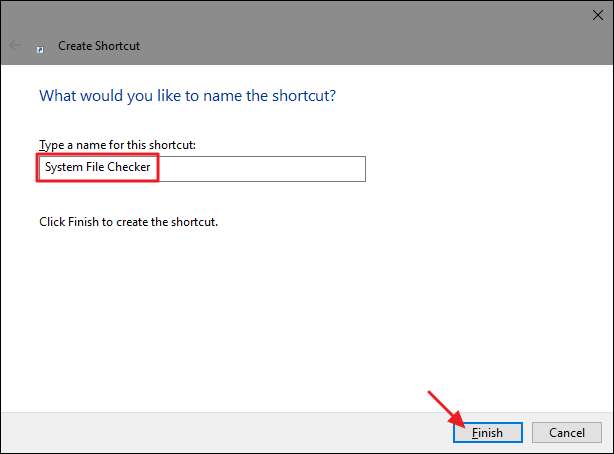Click the 'Click Finish to create the shortcut.' text
Viewport: 614px width, 454px height.
click(128, 222)
